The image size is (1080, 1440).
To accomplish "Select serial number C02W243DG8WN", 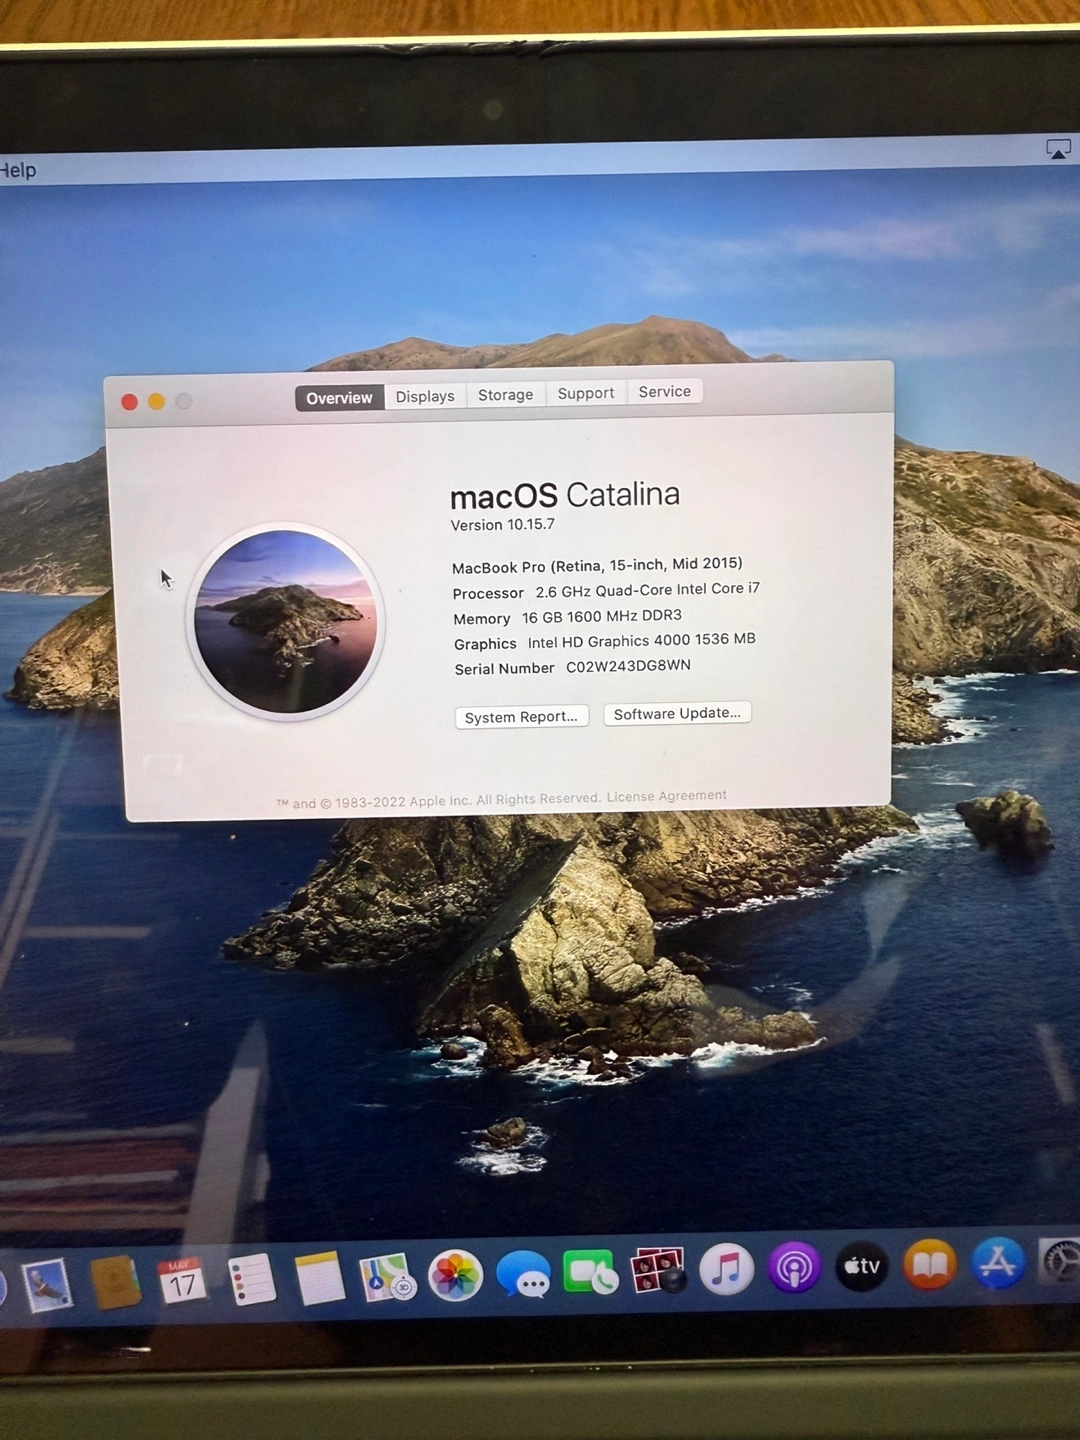I will coord(628,666).
